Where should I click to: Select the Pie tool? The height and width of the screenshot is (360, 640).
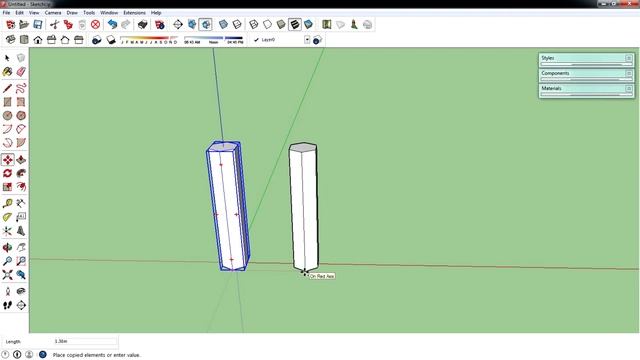[21, 143]
